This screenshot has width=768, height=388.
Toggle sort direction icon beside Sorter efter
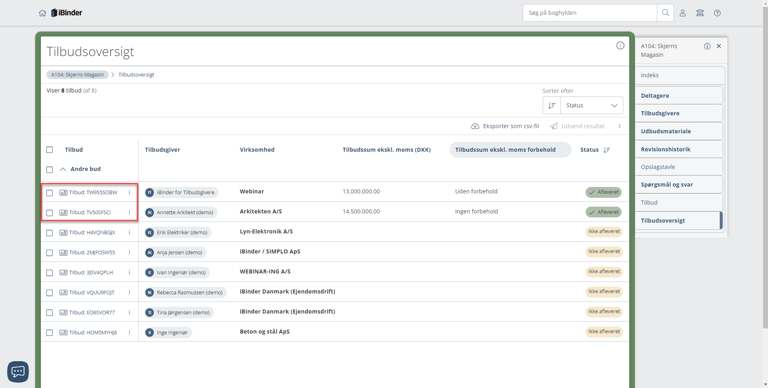point(552,105)
